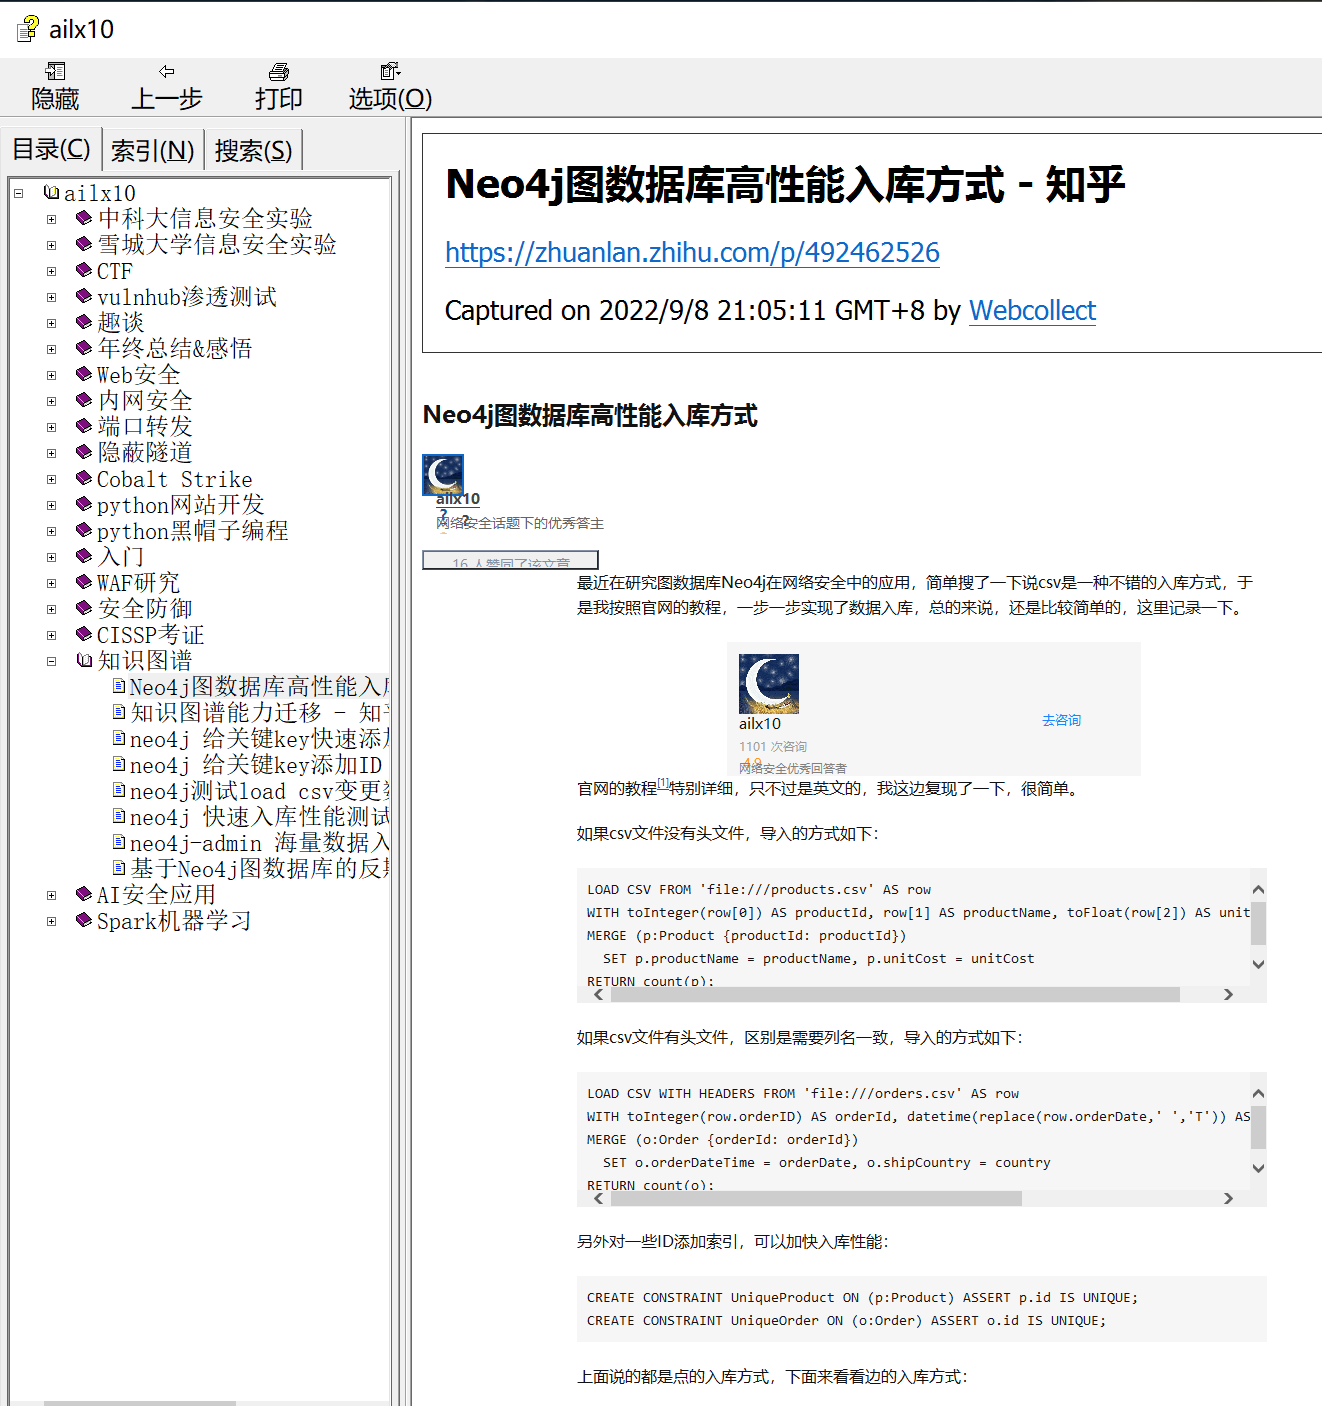Click the book icon beside 雪城大学信息安全实验
Screen dimensions: 1322x1406
(x=84, y=244)
